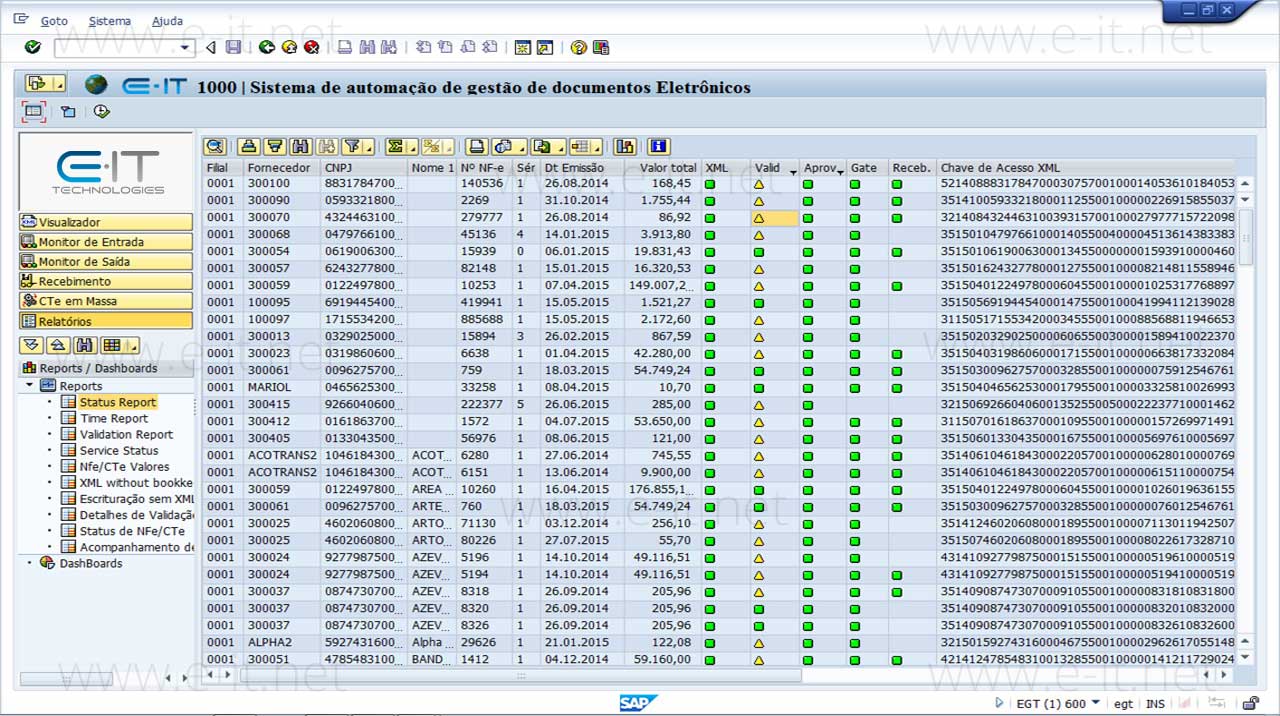The height and width of the screenshot is (716, 1280).
Task: Click the NF-e number 885688 cell
Action: pos(485,319)
